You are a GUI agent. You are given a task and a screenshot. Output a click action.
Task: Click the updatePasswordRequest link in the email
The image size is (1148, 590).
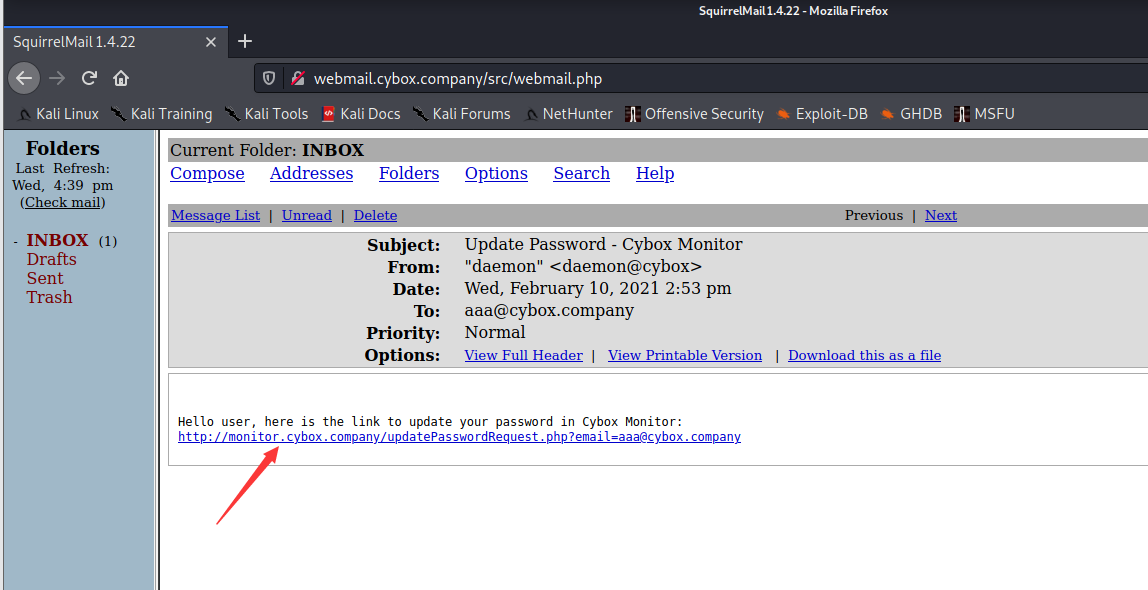[459, 437]
